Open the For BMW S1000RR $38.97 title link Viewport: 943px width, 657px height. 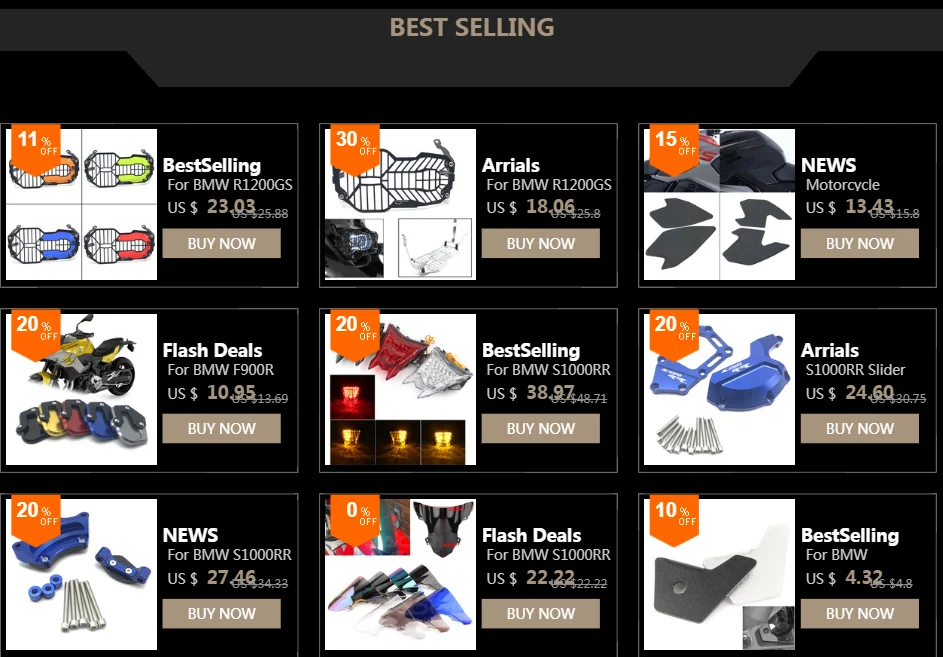[548, 369]
